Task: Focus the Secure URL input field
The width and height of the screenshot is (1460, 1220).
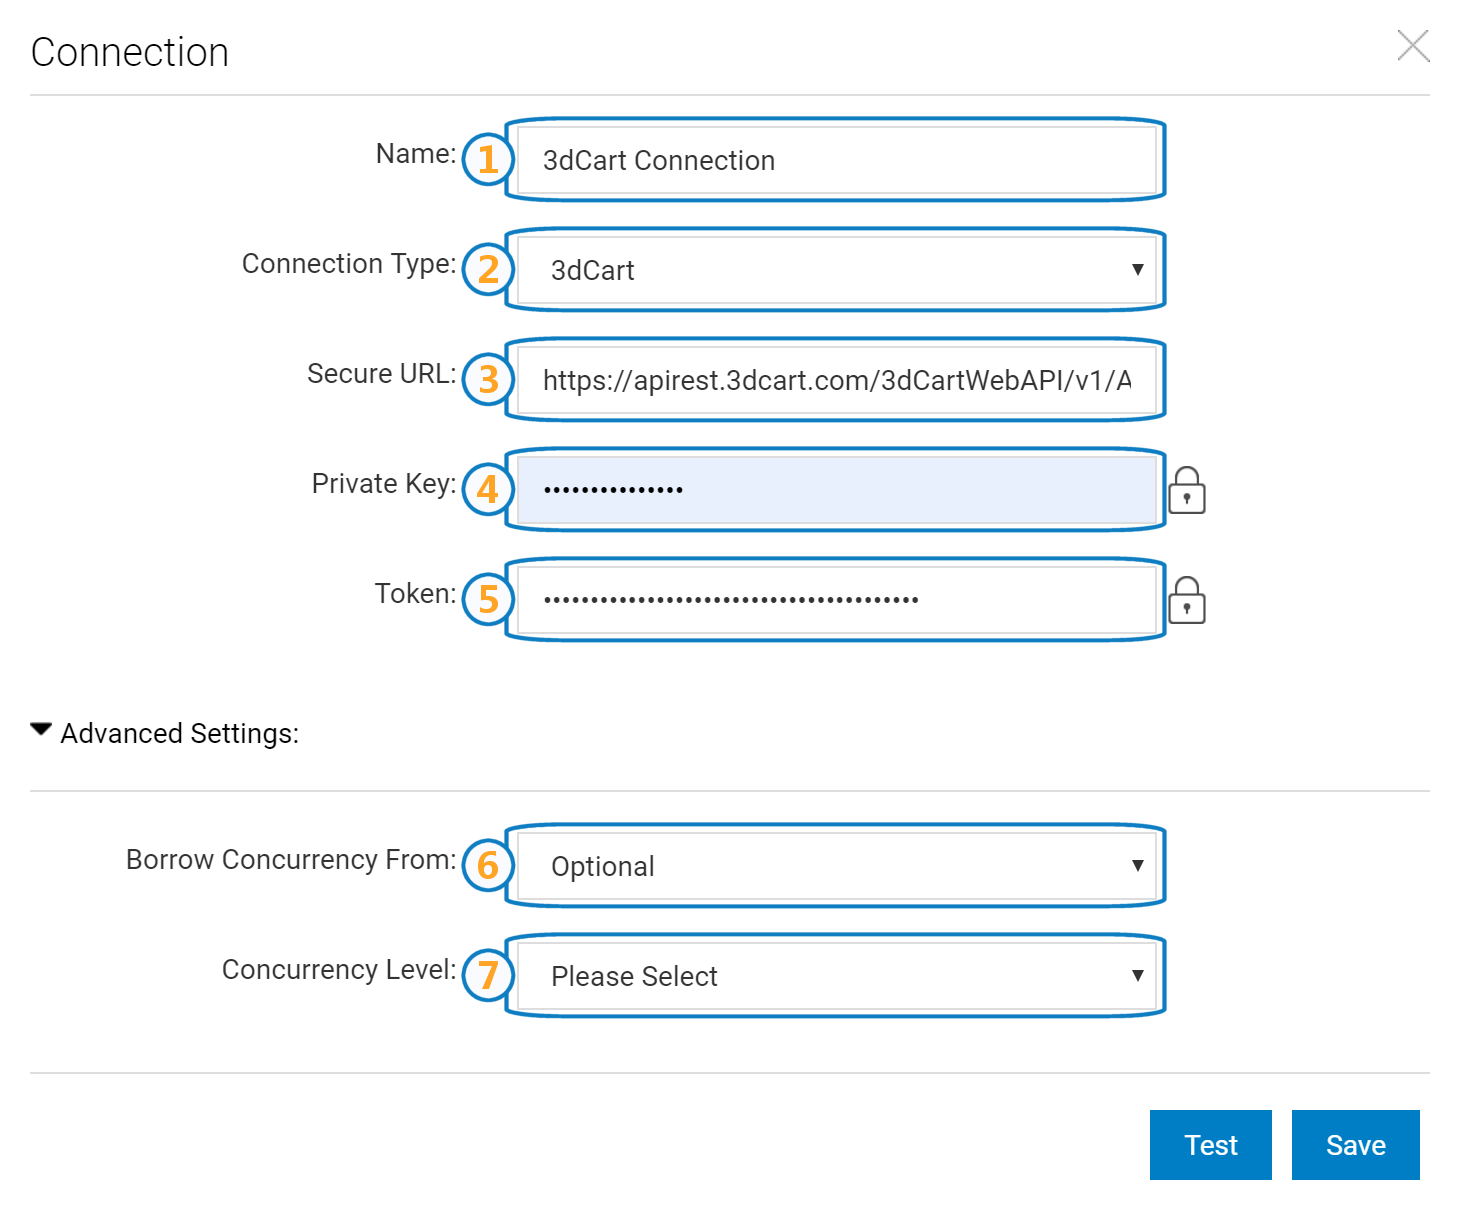Action: point(836,380)
